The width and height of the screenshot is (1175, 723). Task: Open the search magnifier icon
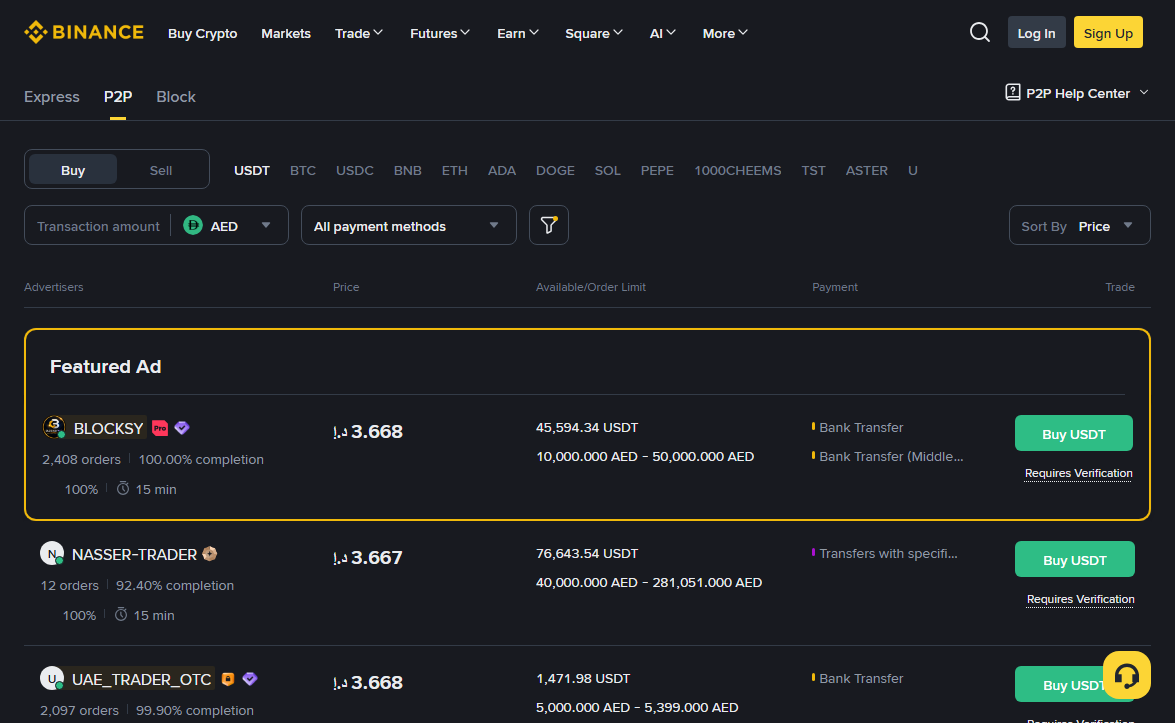[979, 32]
